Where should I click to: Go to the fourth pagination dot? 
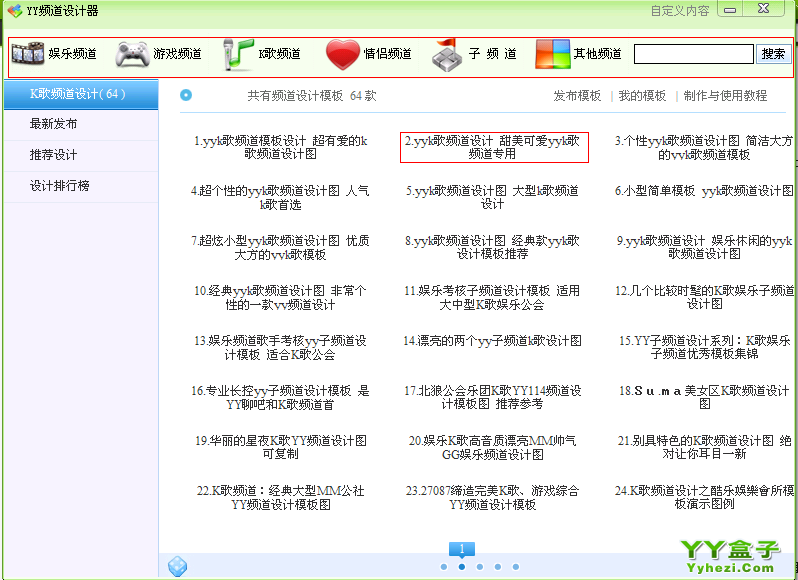pyautogui.click(x=498, y=567)
